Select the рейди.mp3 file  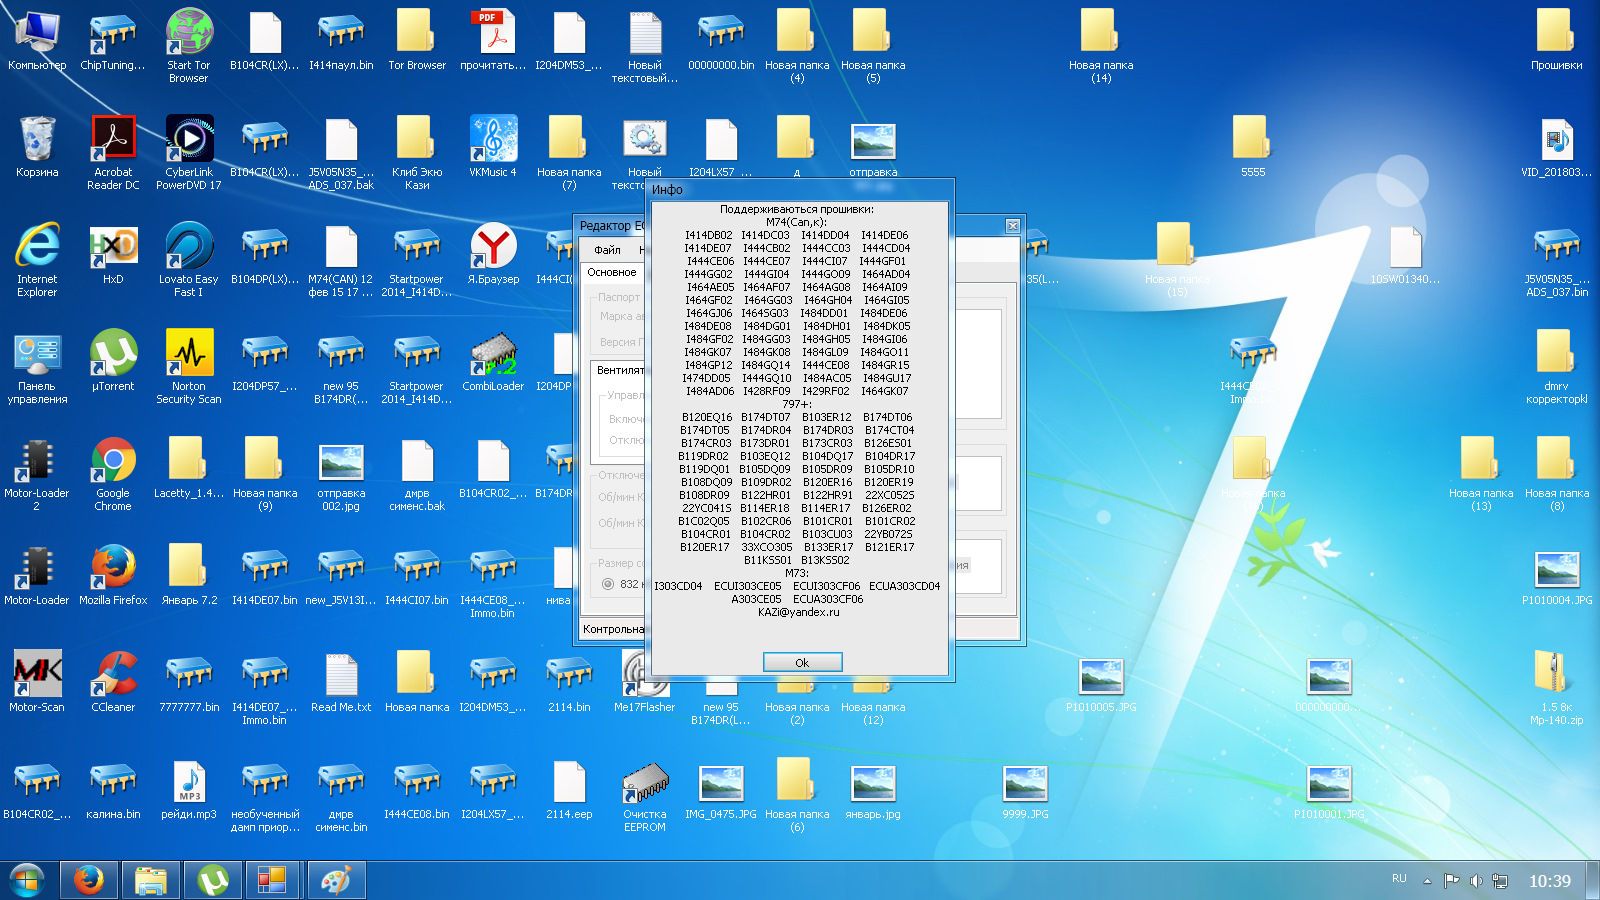click(189, 790)
